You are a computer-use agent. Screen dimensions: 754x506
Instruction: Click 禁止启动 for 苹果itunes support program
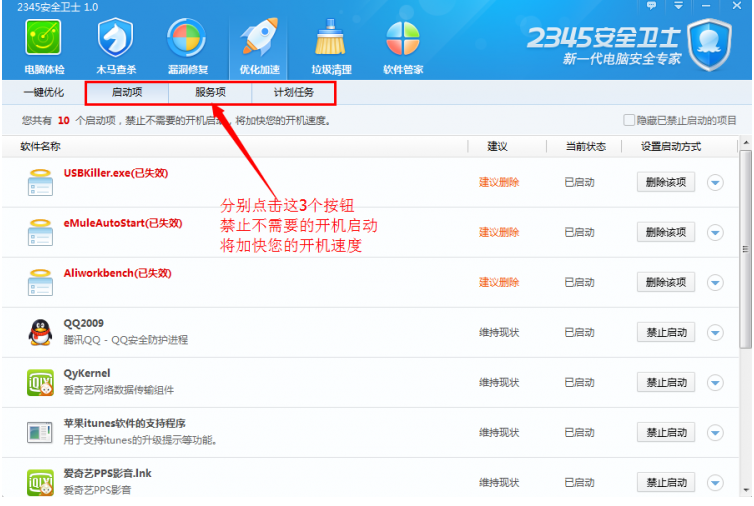666,432
